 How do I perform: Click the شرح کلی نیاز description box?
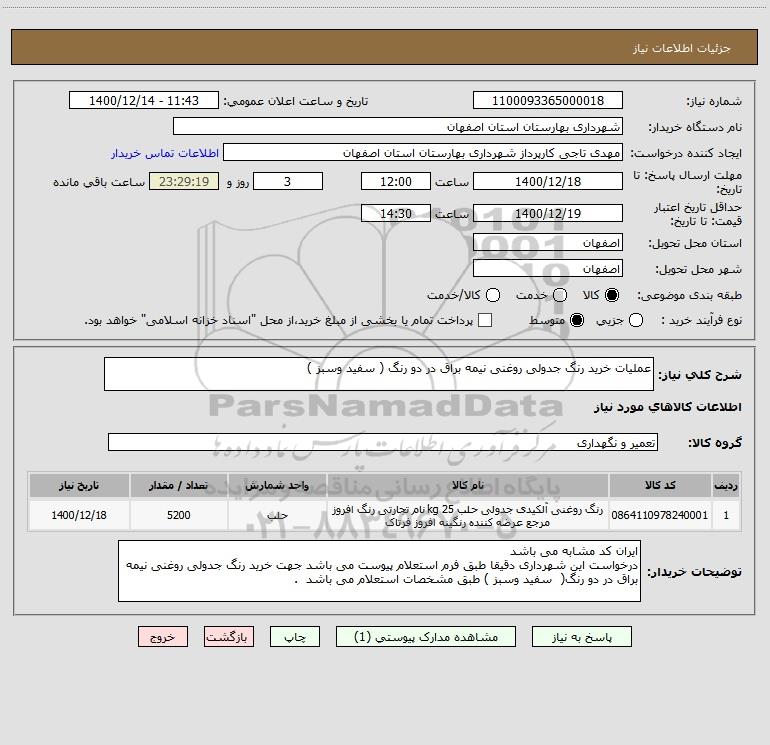pos(379,374)
